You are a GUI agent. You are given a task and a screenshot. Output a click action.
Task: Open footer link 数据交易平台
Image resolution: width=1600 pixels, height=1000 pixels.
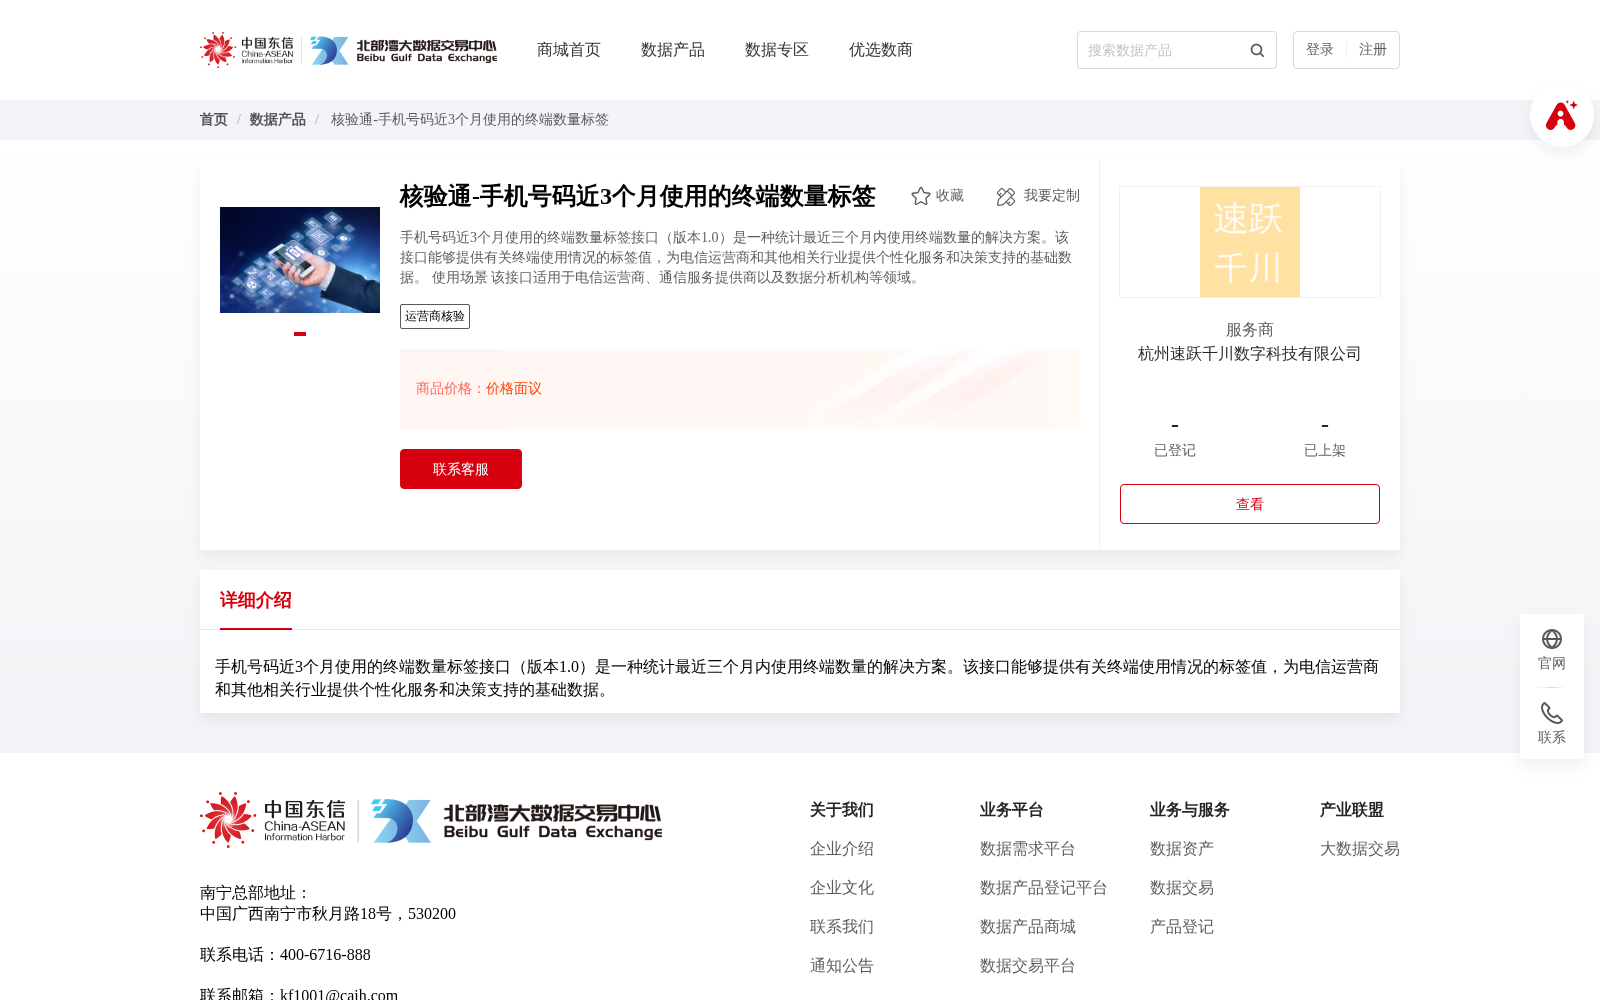1028,966
